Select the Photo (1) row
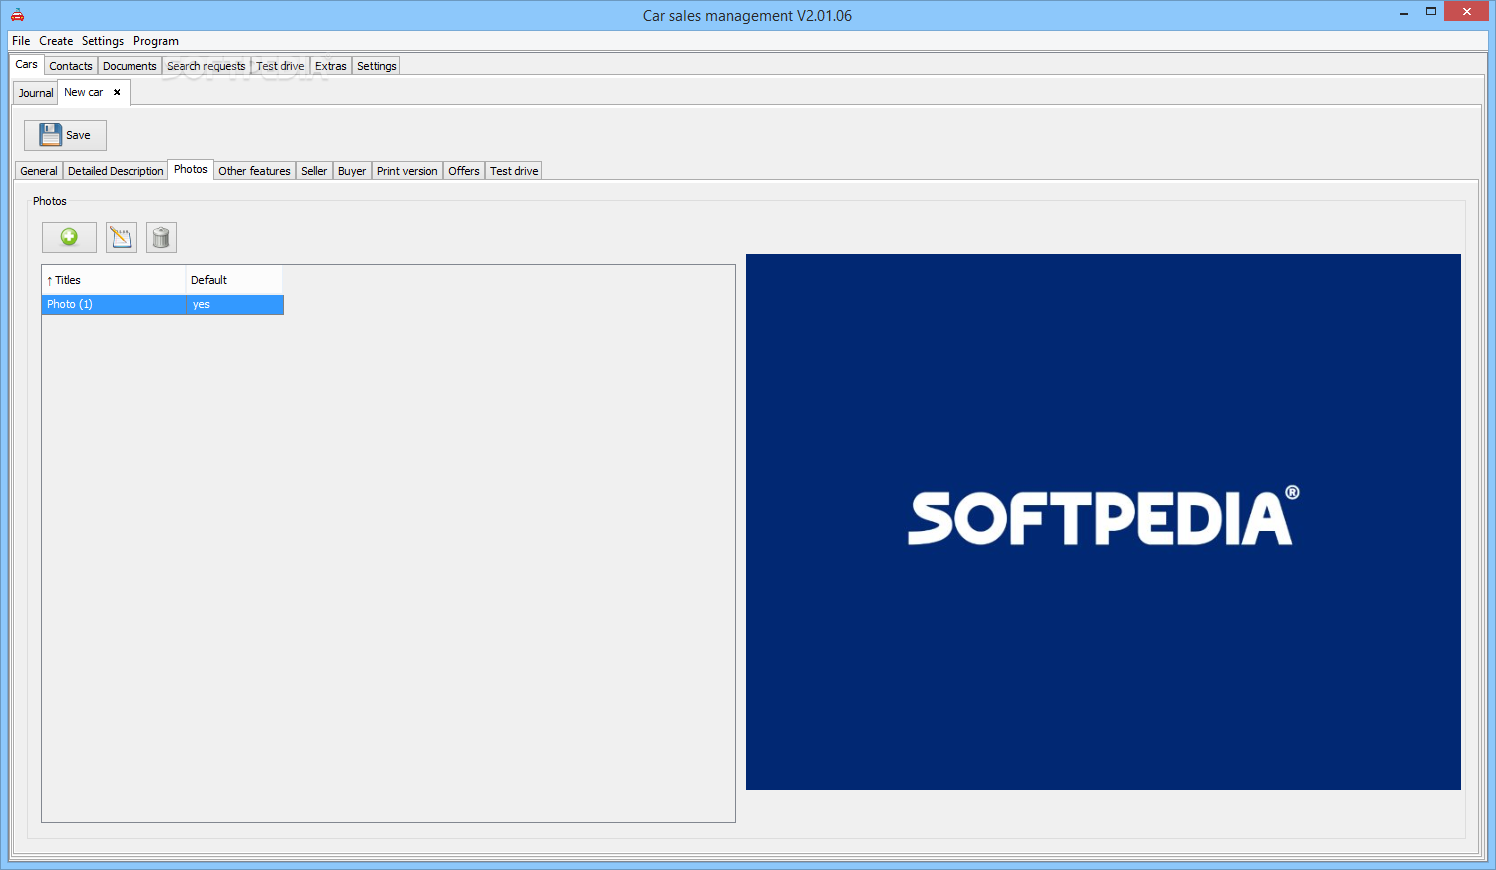This screenshot has height=870, width=1496. click(x=163, y=304)
